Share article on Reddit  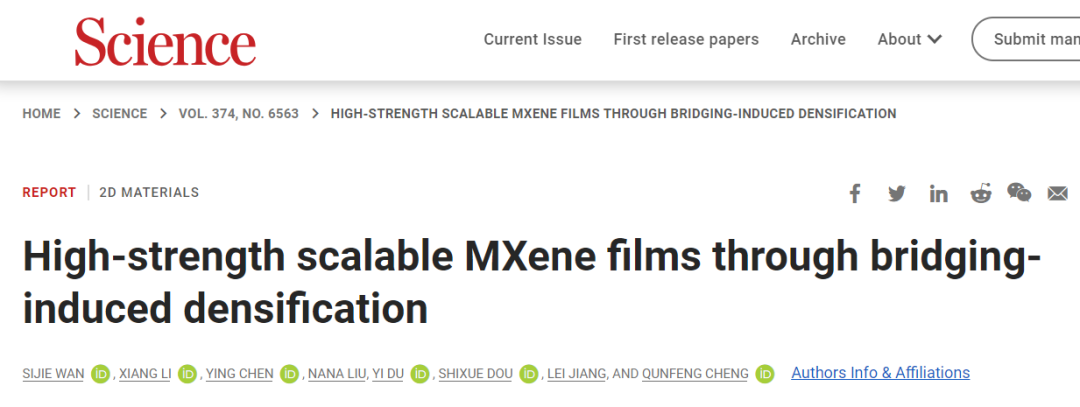tap(981, 194)
